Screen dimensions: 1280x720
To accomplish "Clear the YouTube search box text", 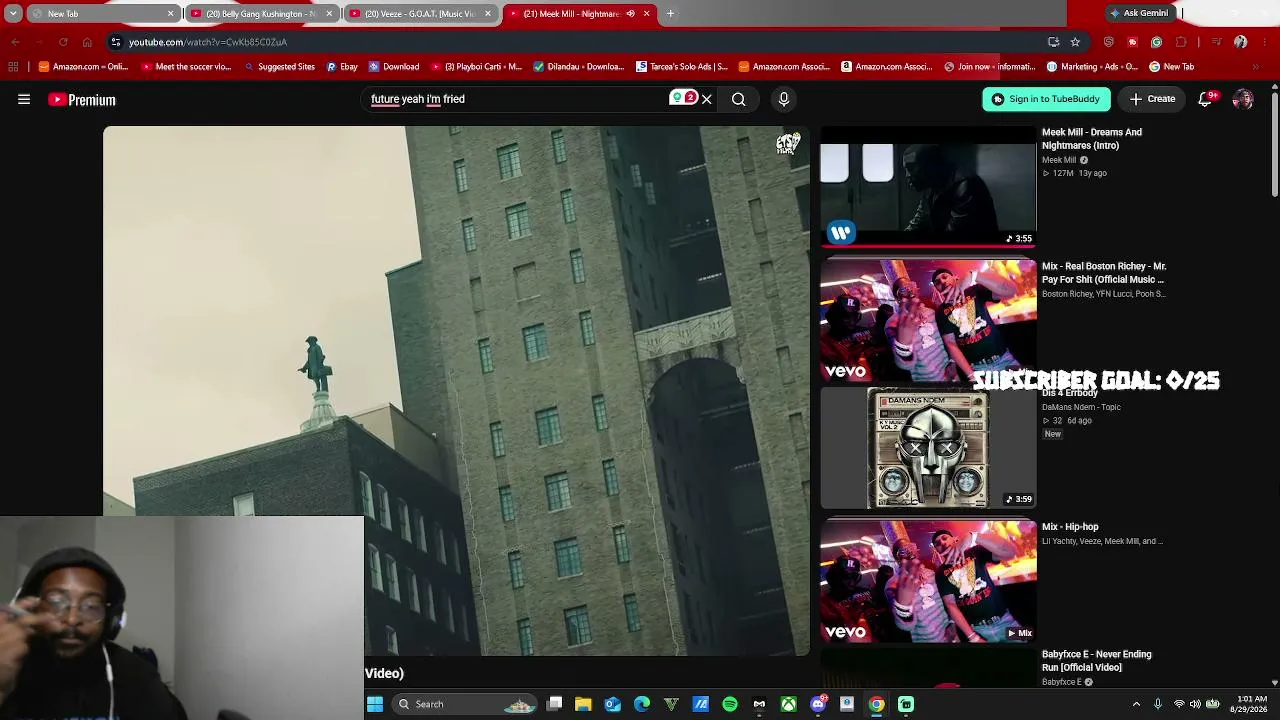I will pos(706,99).
